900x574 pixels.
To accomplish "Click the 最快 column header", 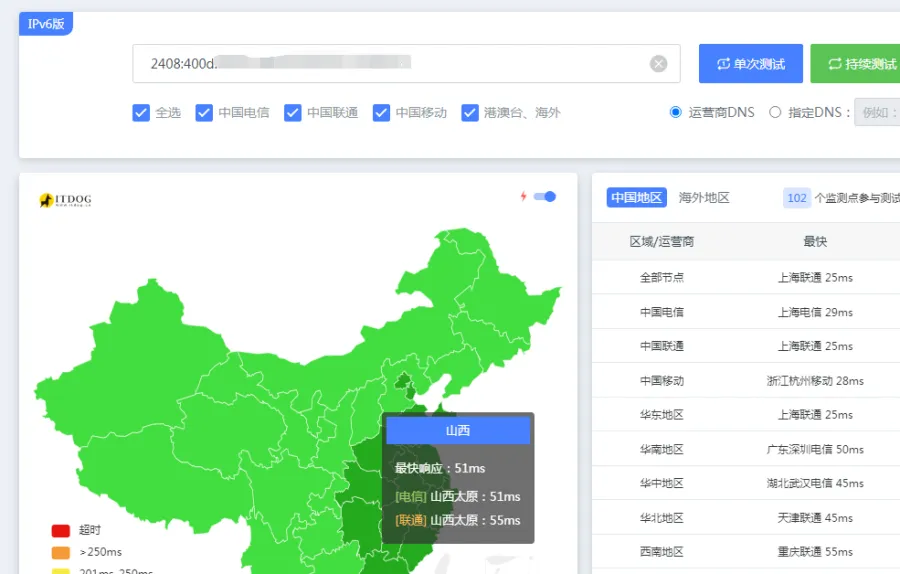I will coord(815,242).
